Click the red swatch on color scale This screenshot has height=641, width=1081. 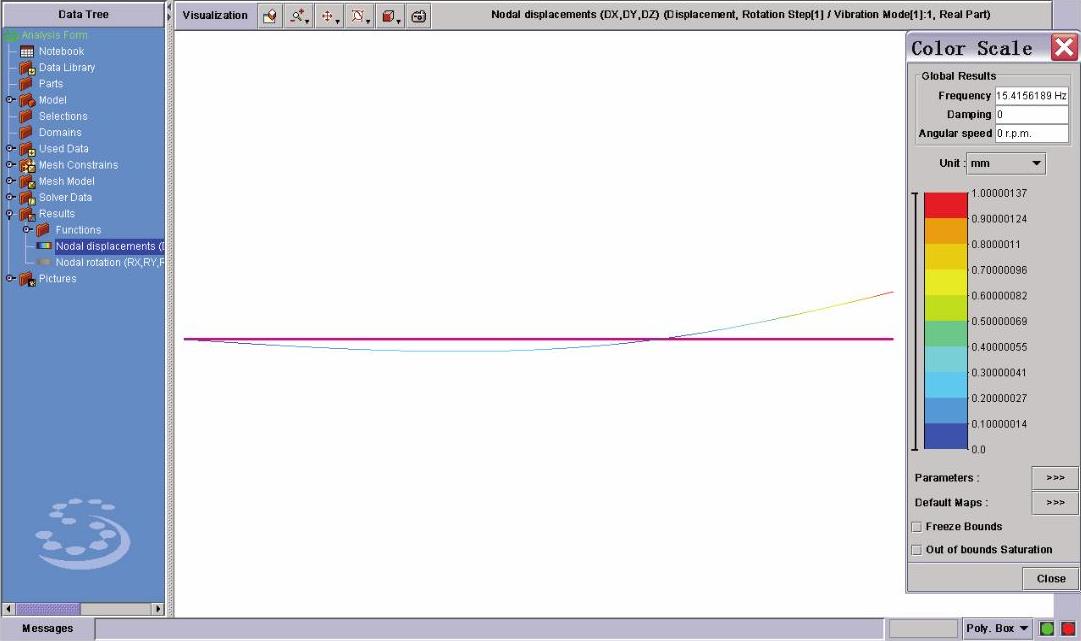point(945,205)
